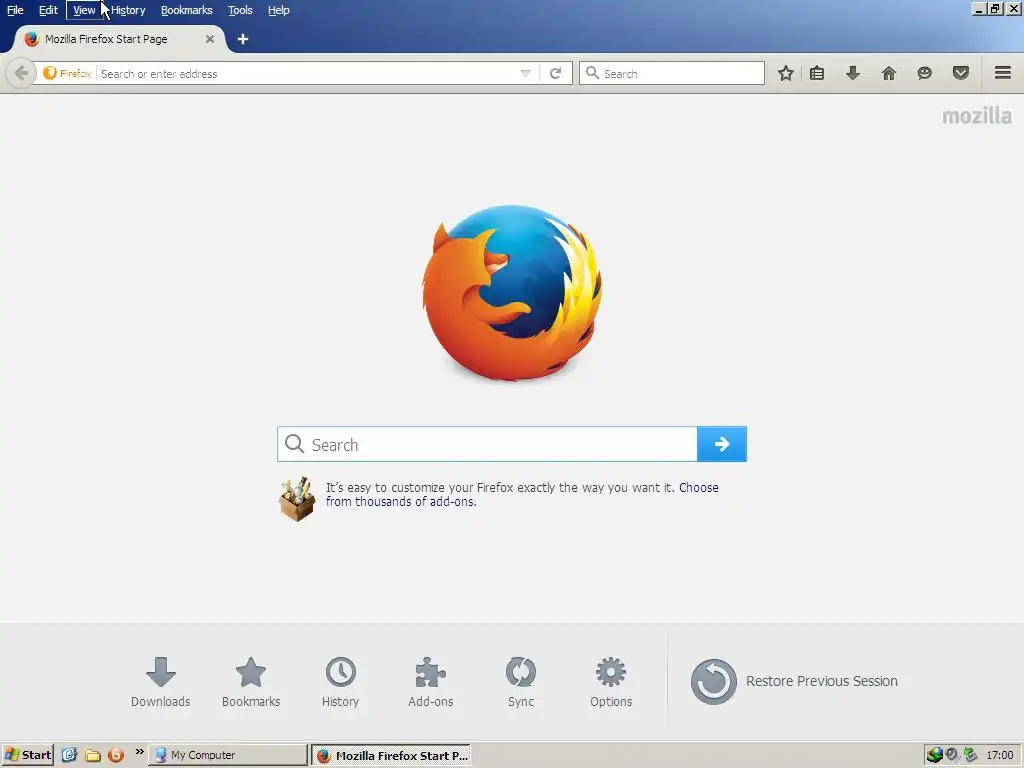Open the hamburger menu button
This screenshot has width=1024, height=768.
click(x=1003, y=72)
